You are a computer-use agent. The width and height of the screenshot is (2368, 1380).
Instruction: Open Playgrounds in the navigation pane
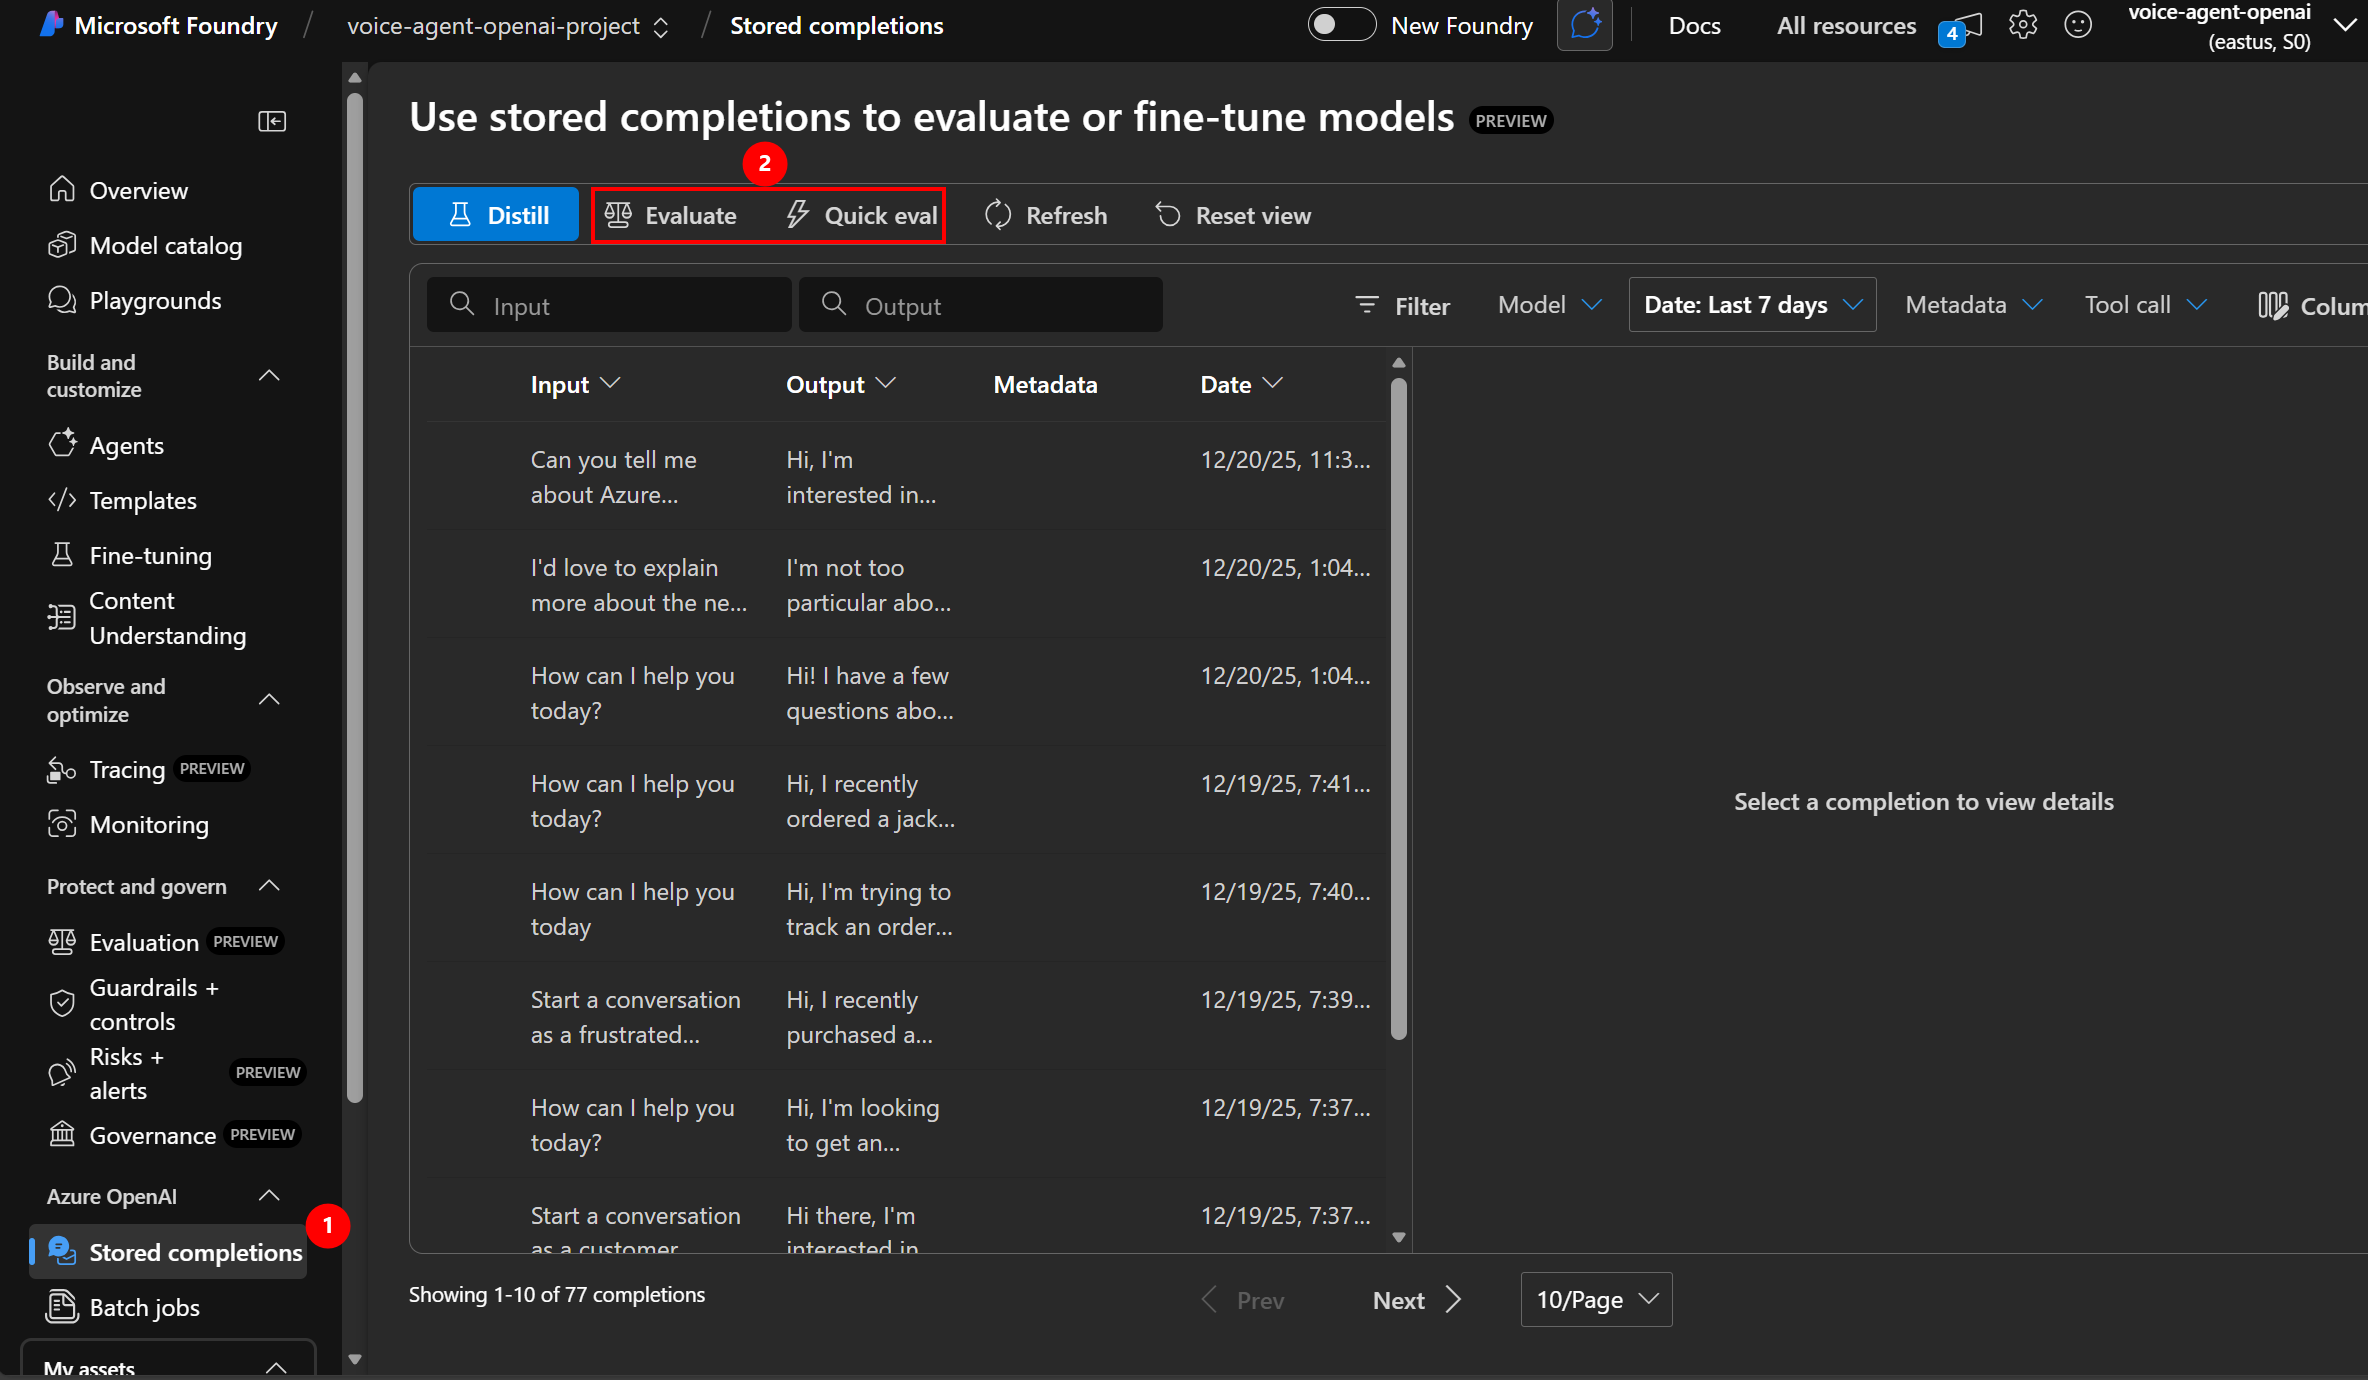pos(154,300)
